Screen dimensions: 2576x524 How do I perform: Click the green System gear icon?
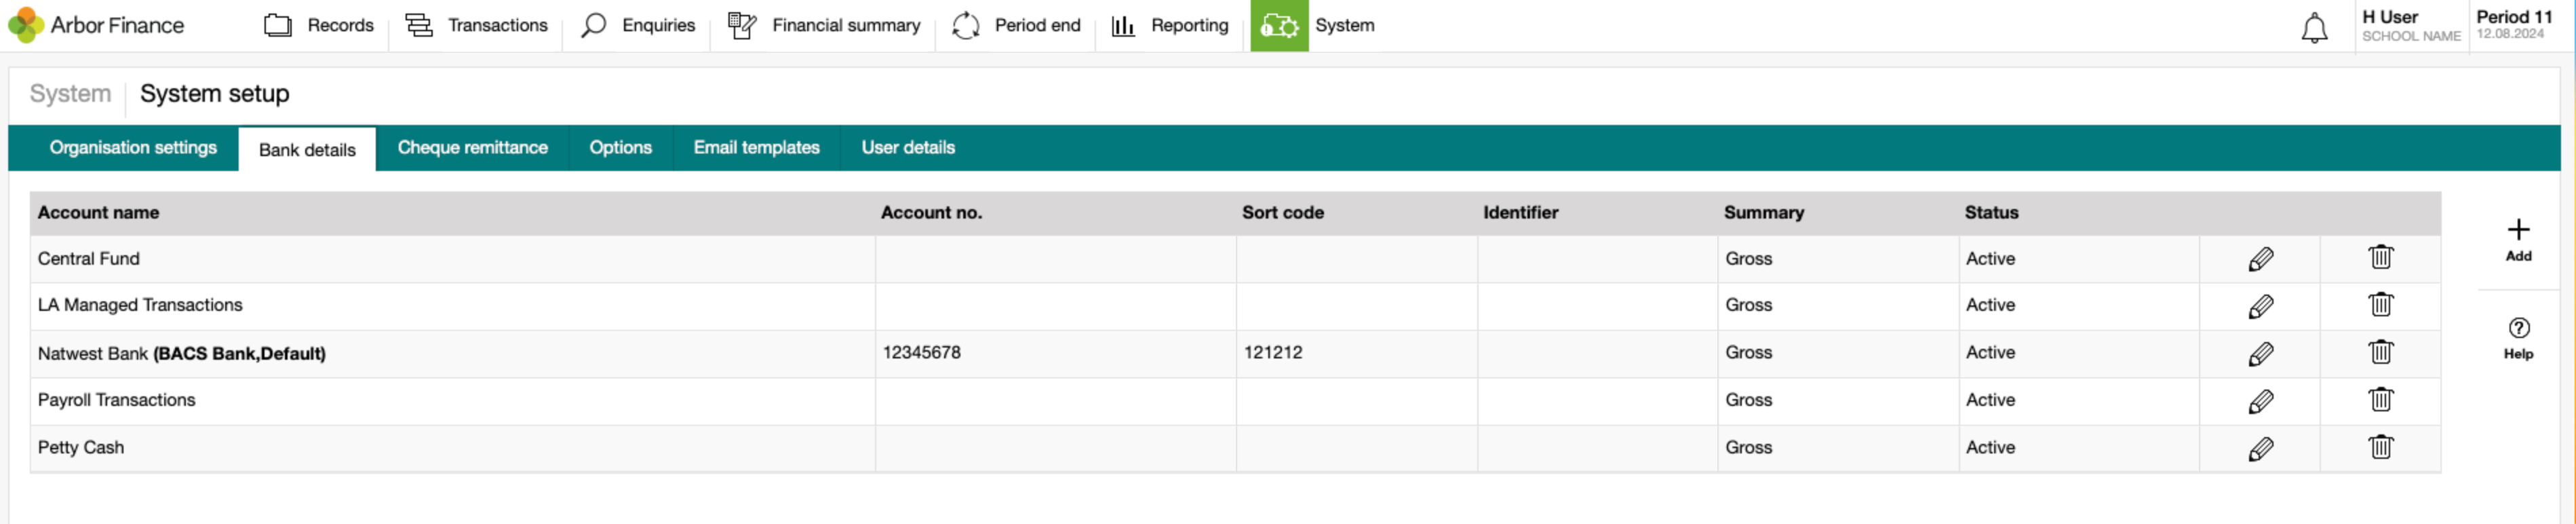pyautogui.click(x=1278, y=25)
